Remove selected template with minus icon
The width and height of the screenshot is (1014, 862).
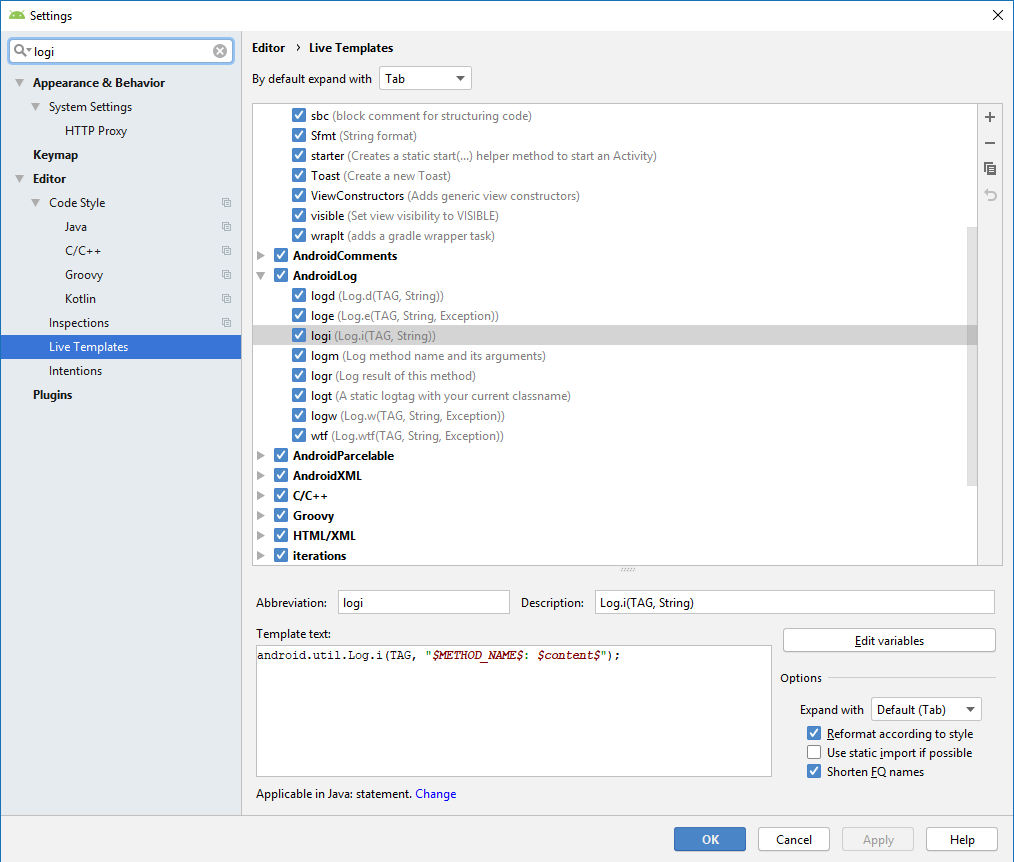[989, 143]
